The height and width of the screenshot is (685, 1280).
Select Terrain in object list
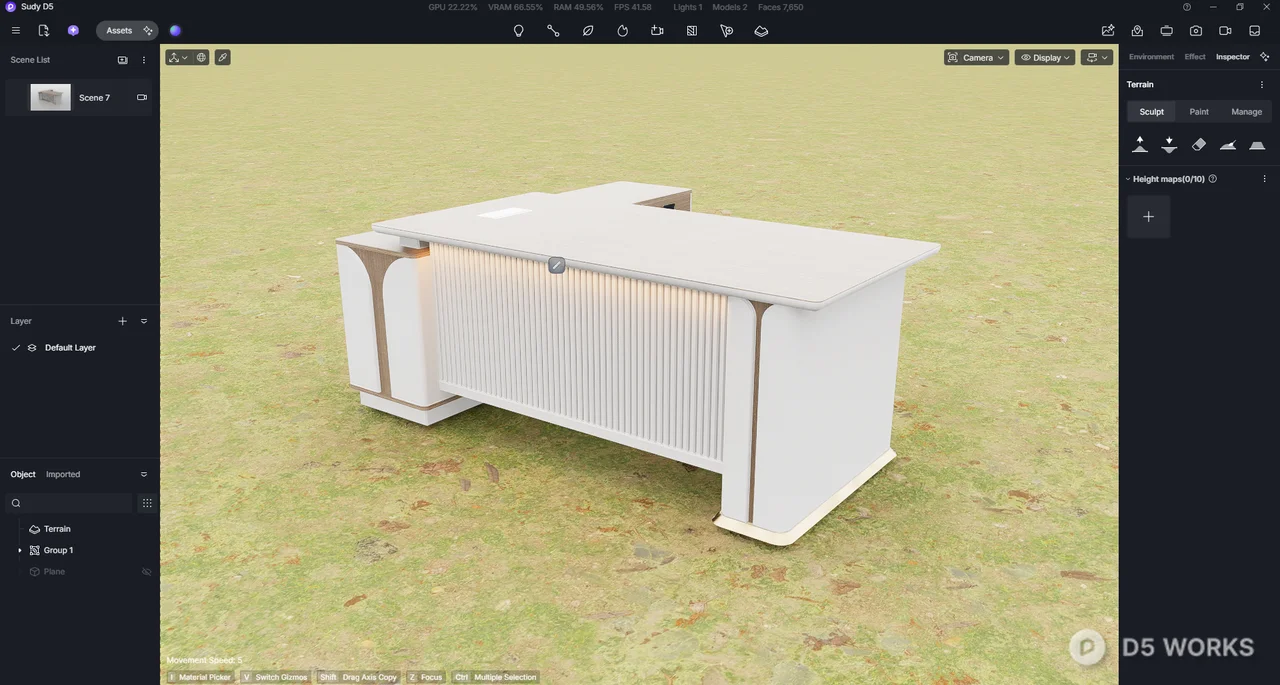57,529
